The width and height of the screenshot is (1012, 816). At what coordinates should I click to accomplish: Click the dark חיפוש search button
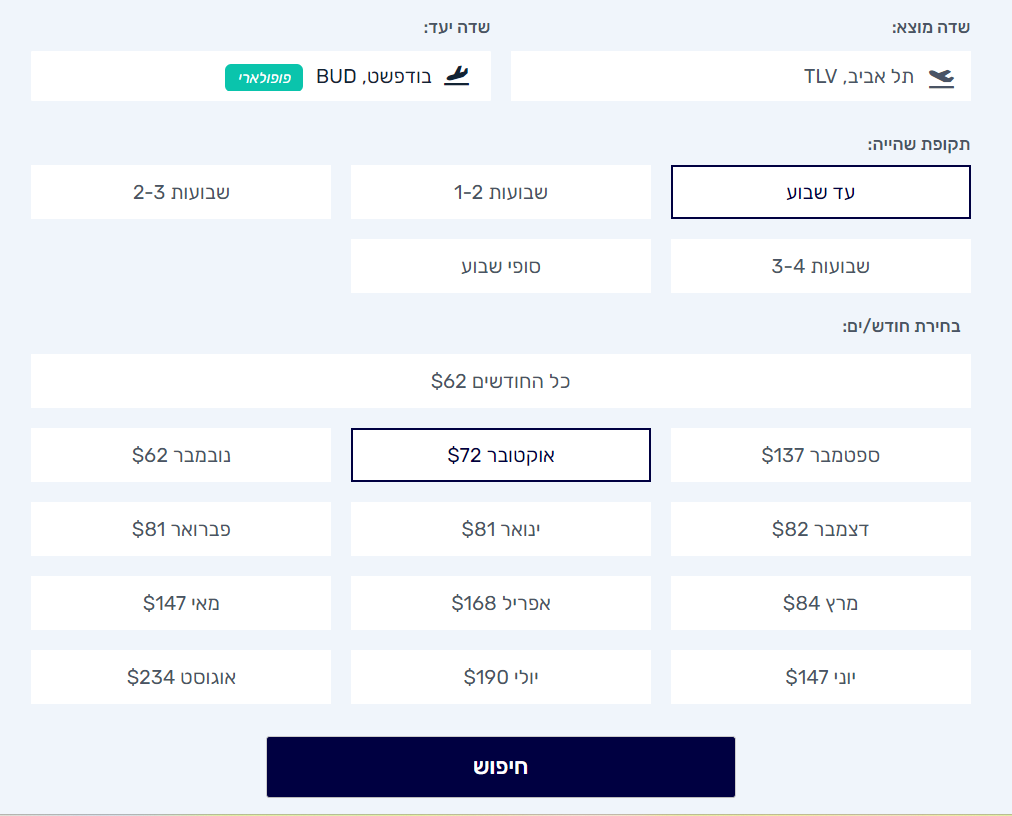point(501,767)
